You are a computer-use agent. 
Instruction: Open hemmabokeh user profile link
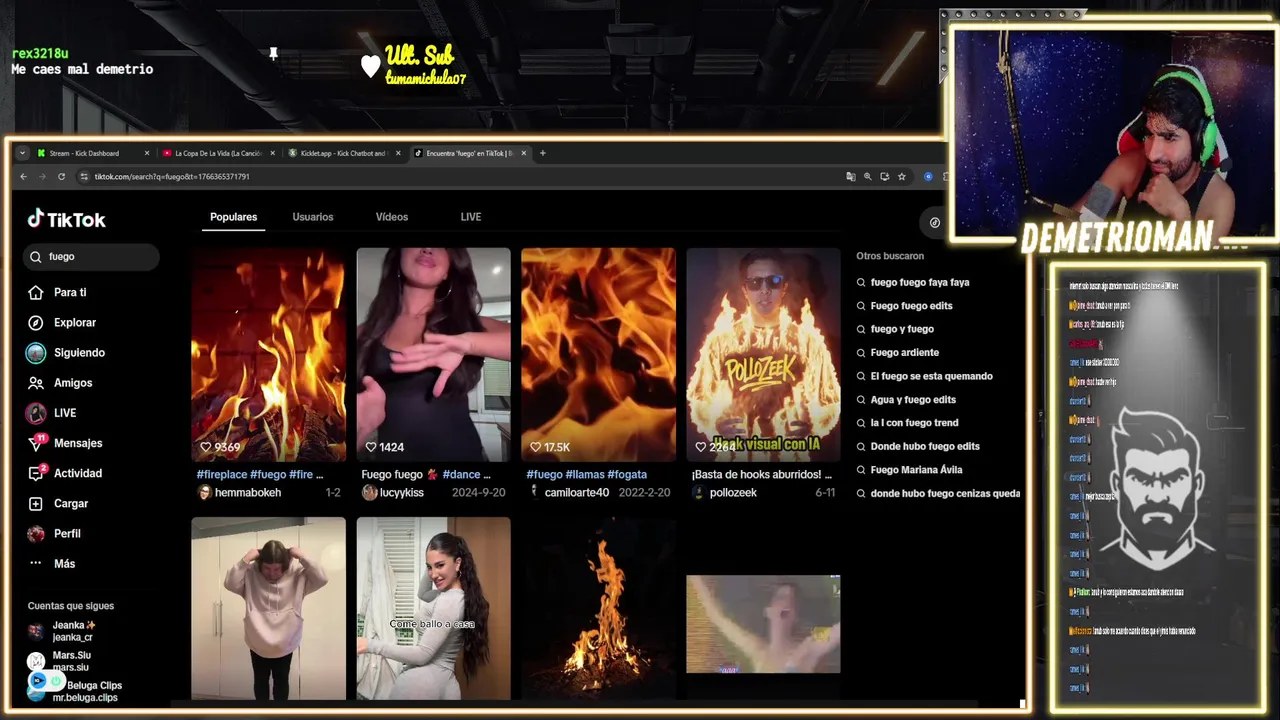tap(248, 493)
